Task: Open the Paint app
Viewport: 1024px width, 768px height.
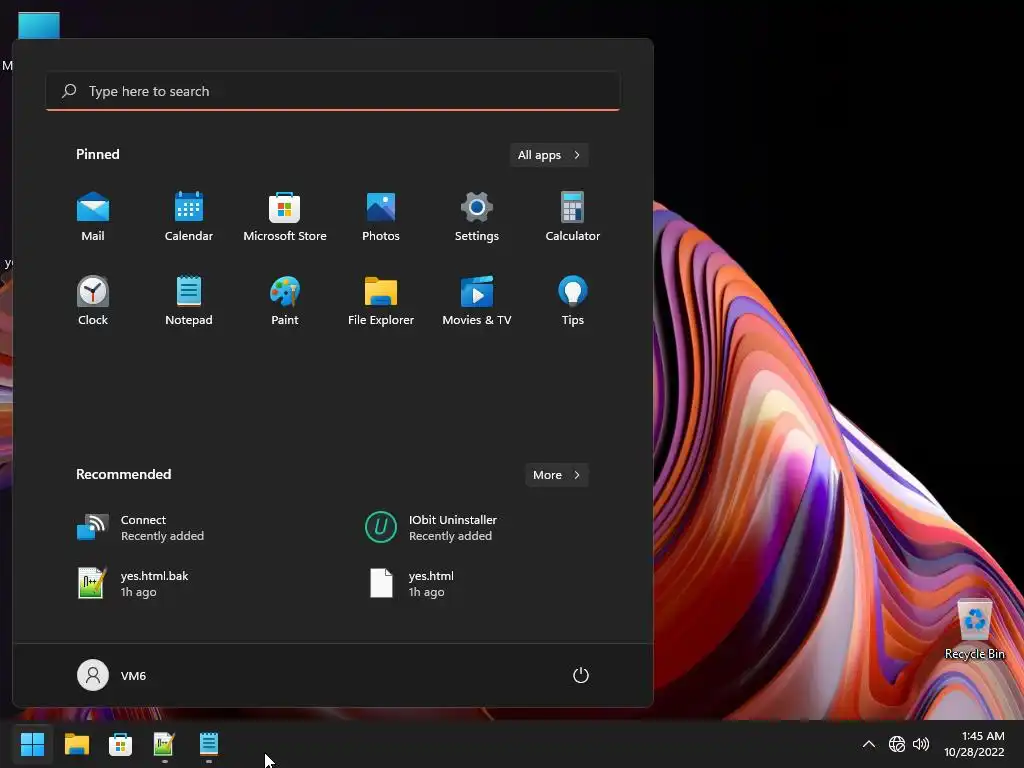Action: point(285,301)
